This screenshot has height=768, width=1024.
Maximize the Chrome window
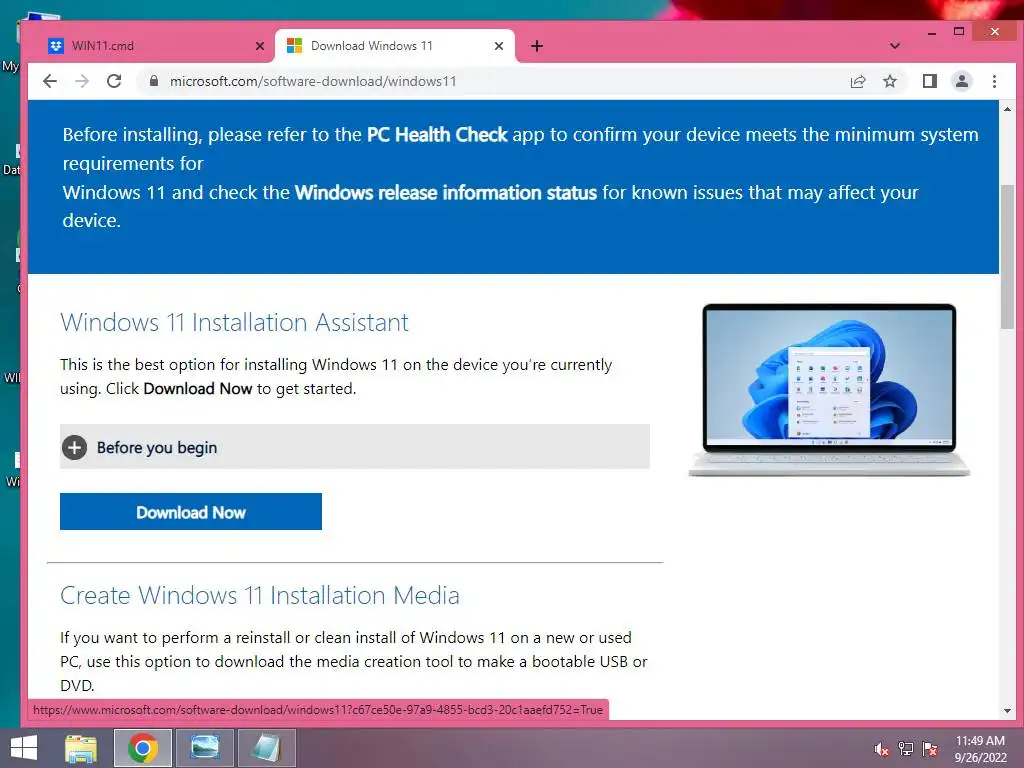(959, 31)
